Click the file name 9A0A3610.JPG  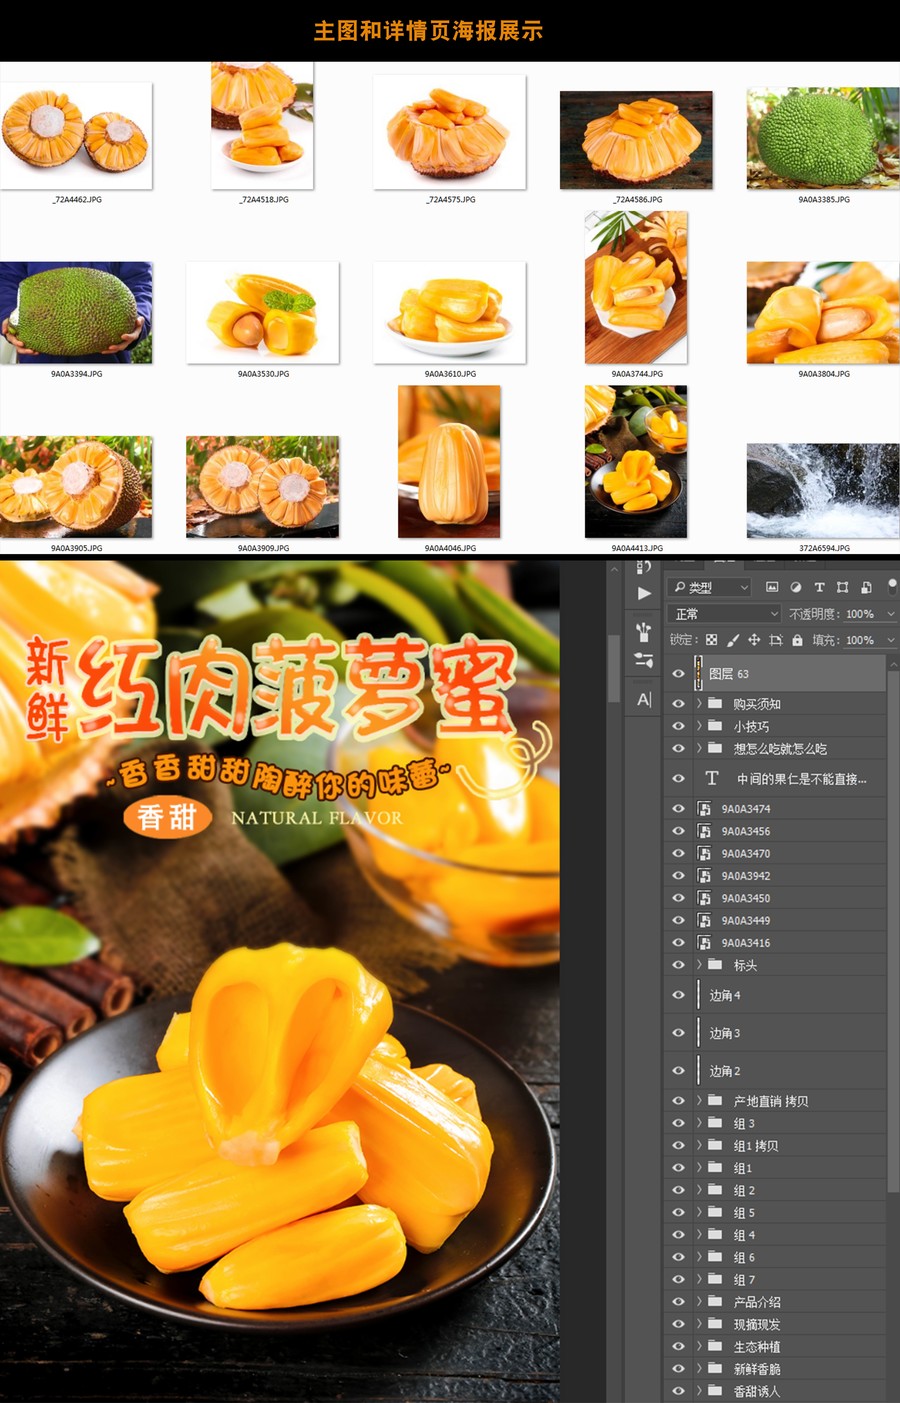[x=450, y=374]
